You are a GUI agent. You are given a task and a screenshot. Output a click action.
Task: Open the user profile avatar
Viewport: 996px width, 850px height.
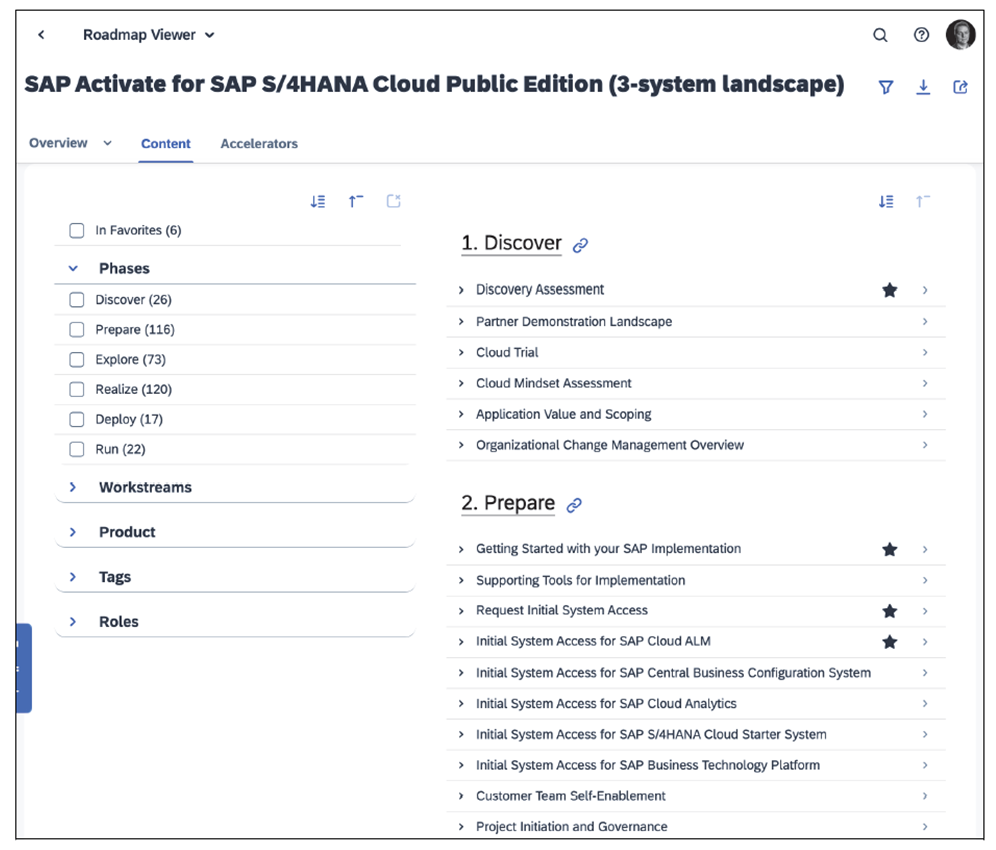point(960,34)
